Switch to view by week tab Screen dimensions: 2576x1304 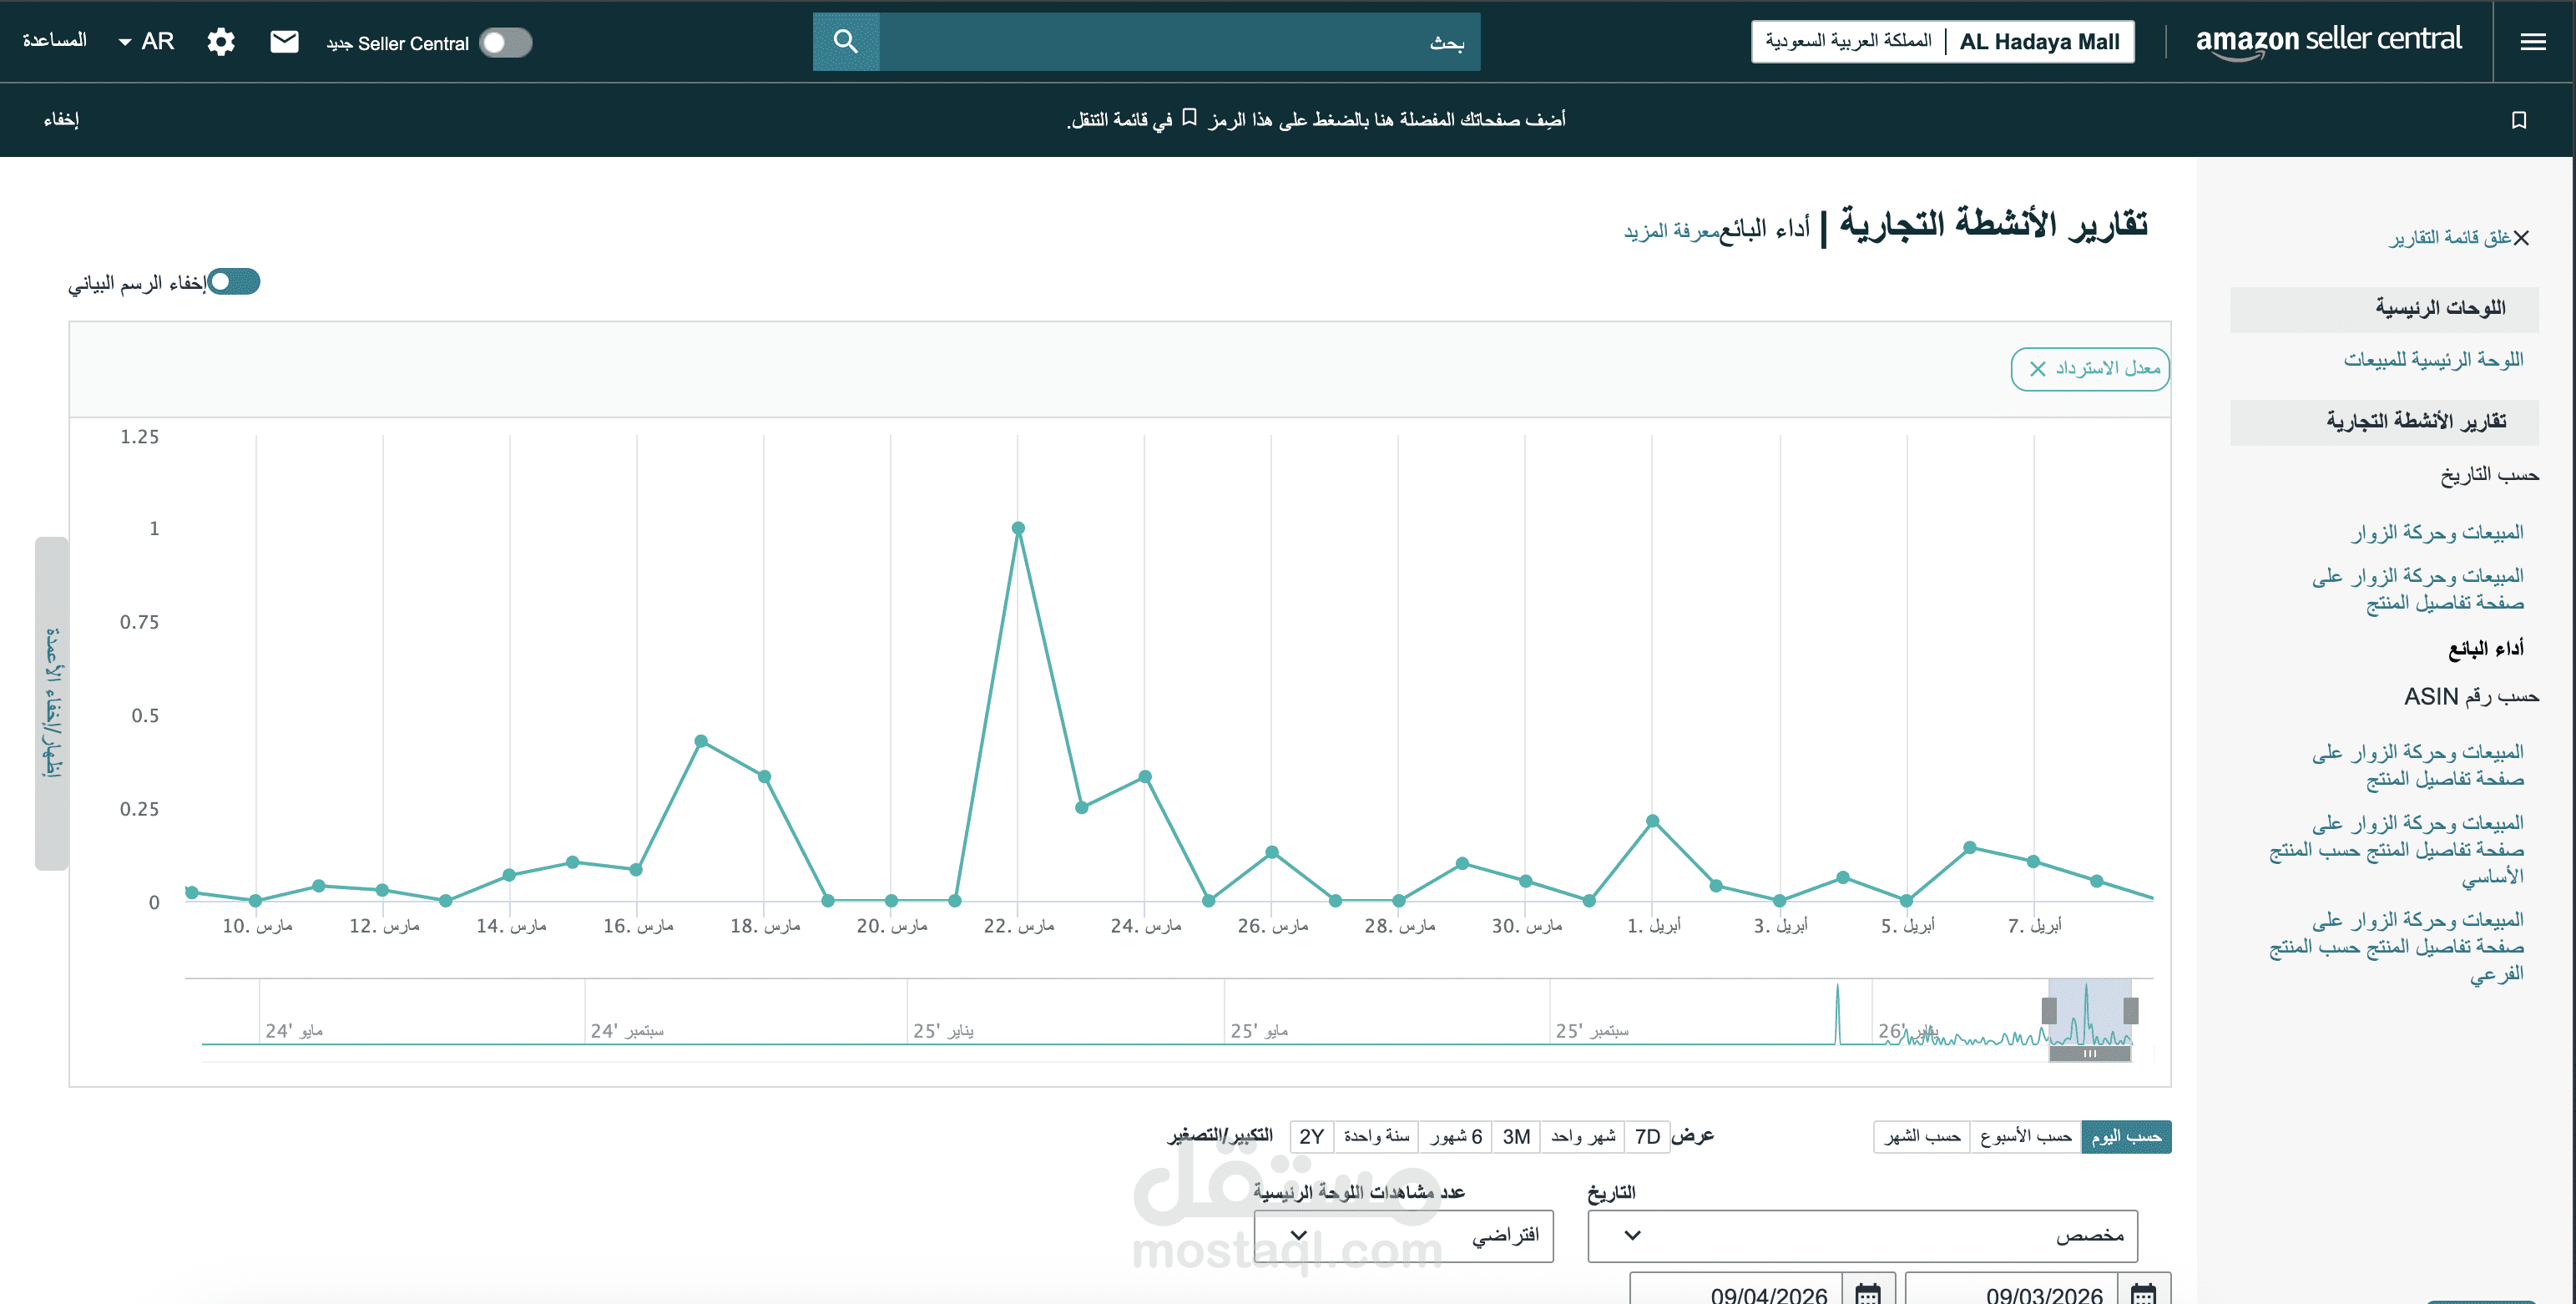click(x=2025, y=1136)
